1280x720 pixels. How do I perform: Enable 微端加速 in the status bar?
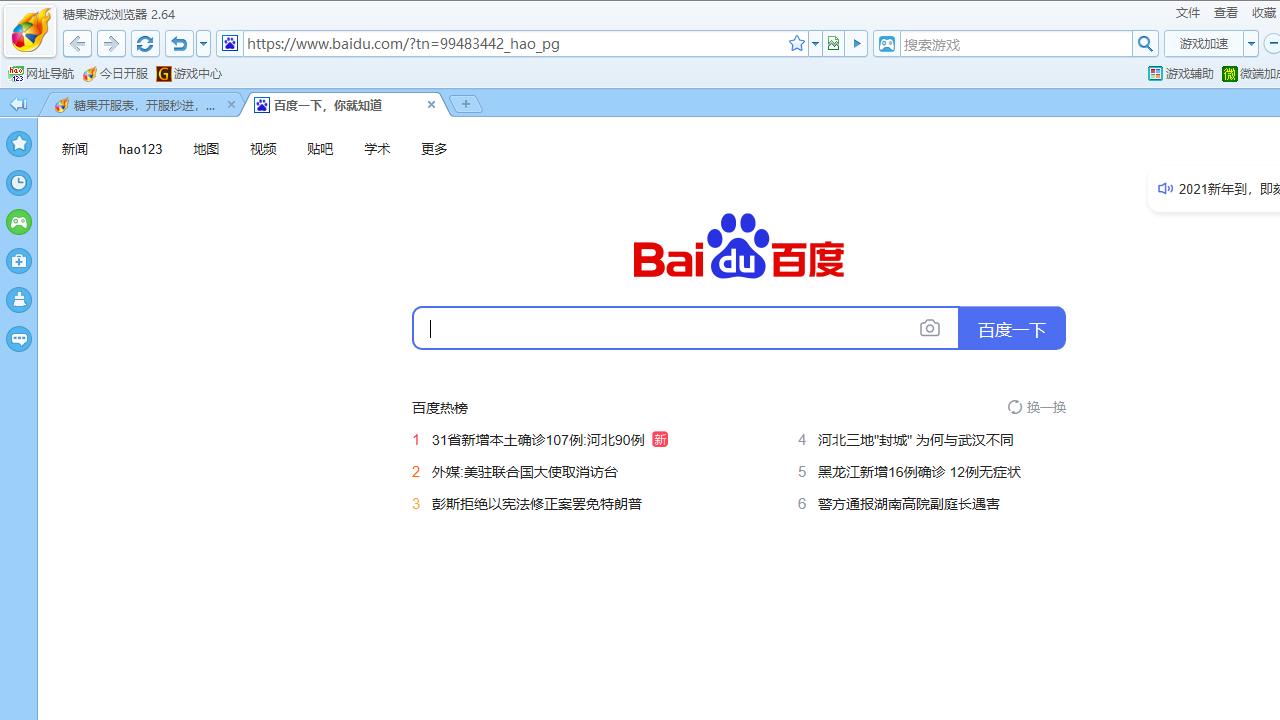[1228, 73]
